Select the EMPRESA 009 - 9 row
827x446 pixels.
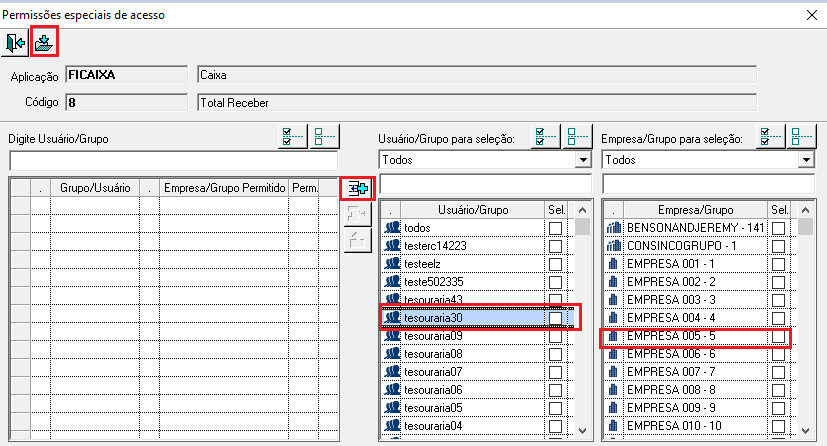tap(700, 408)
